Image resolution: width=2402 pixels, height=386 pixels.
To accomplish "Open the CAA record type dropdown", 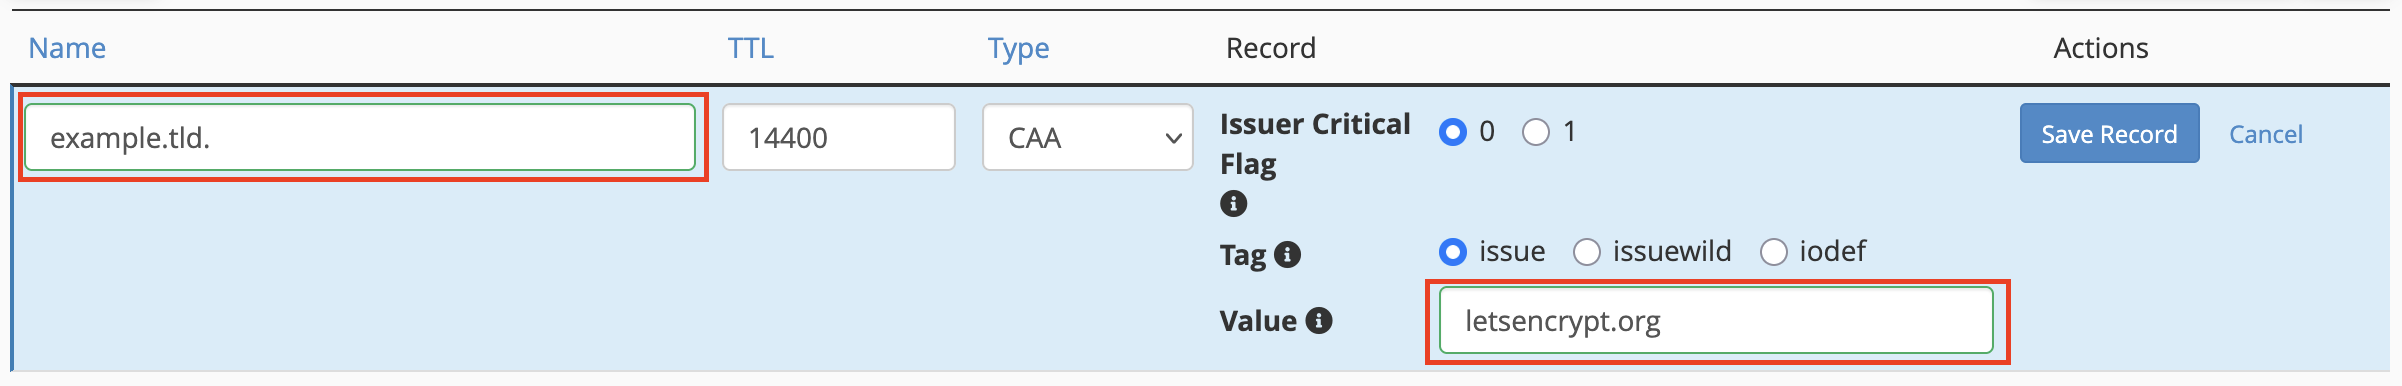I will [1088, 137].
